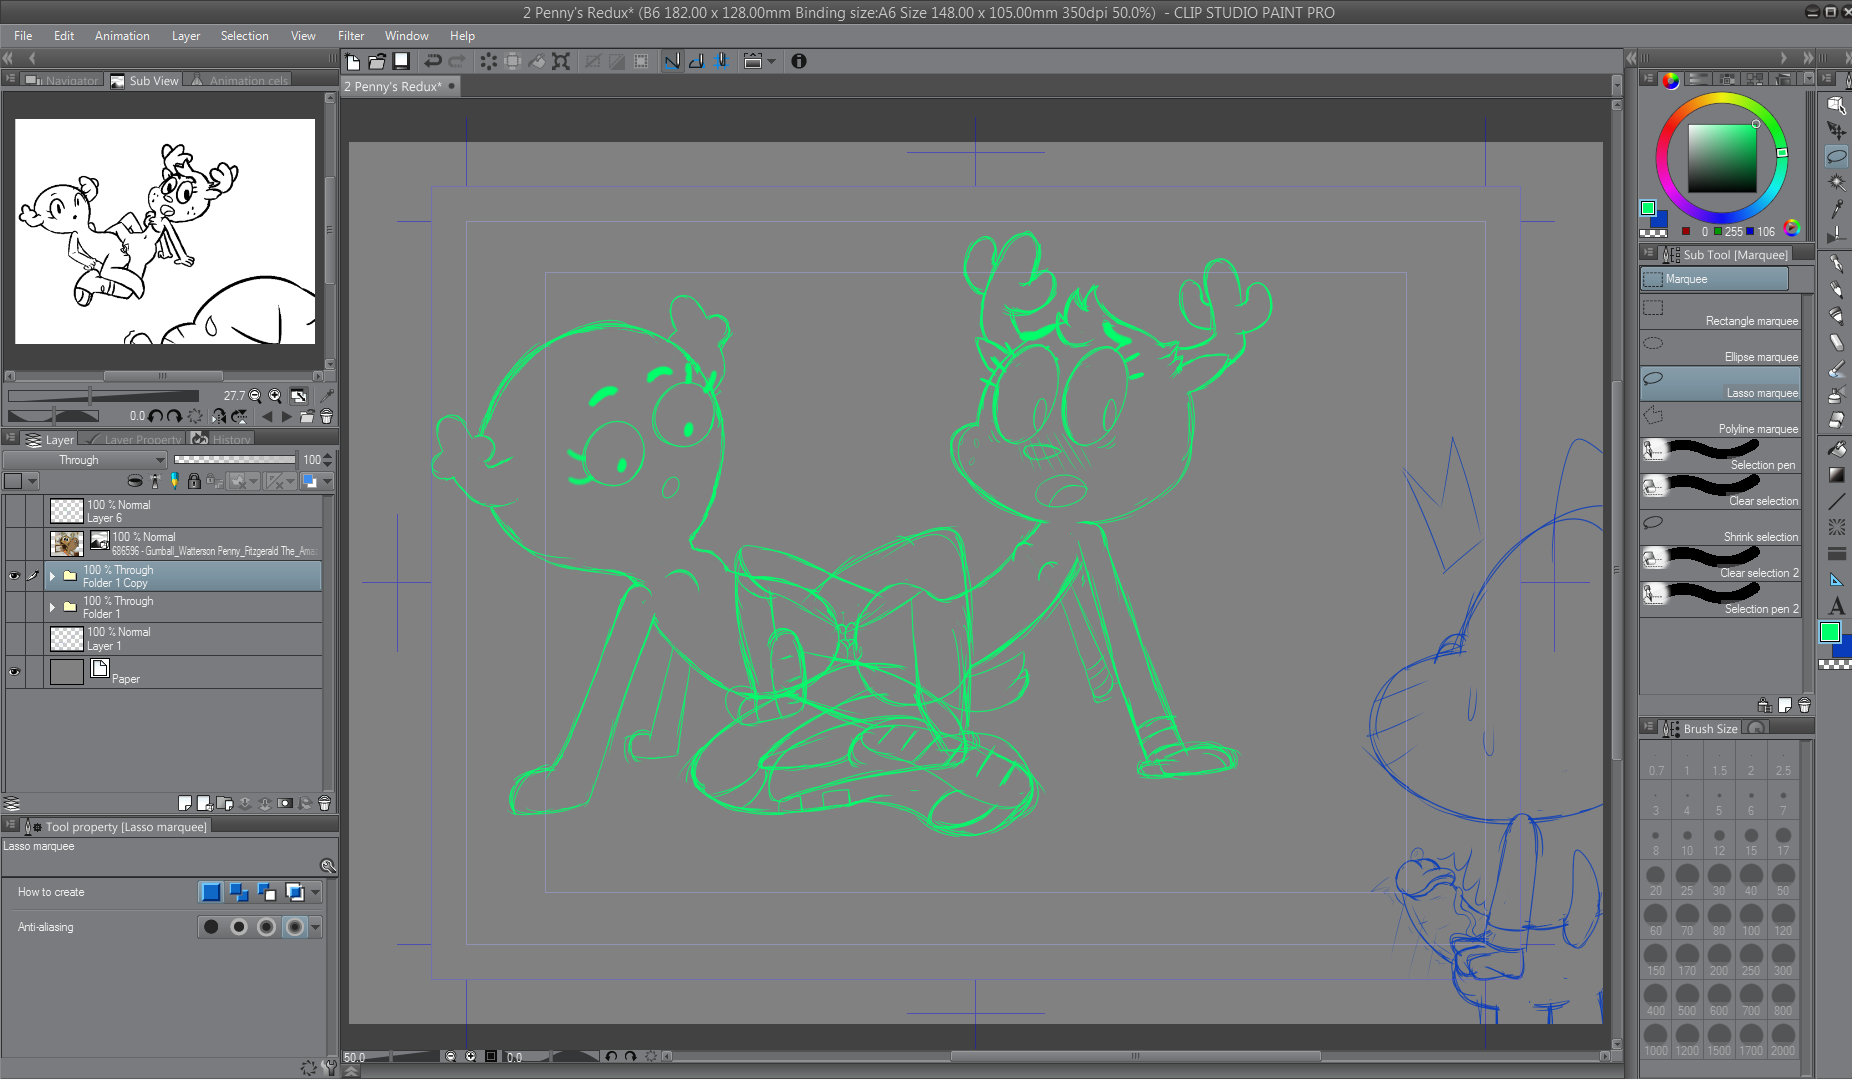Screen dimensions: 1852x1080
Task: Toggle Snap to Grid in toolbar
Action: pos(721,61)
